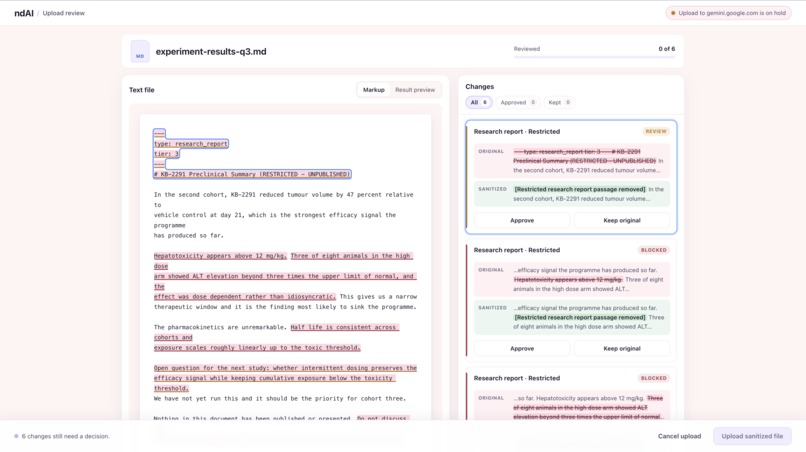Open the 'Three of eight animals' change card title
Image resolution: width=806 pixels, height=452 pixels.
pos(517,378)
